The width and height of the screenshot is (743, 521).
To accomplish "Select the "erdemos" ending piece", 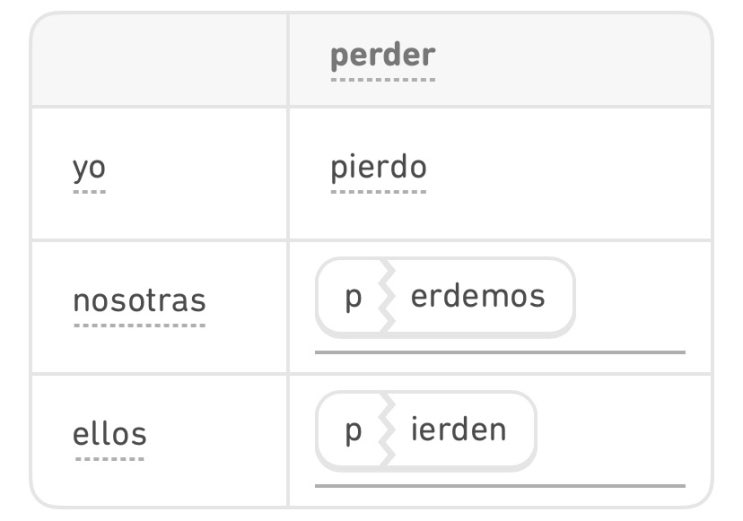I will [x=477, y=297].
